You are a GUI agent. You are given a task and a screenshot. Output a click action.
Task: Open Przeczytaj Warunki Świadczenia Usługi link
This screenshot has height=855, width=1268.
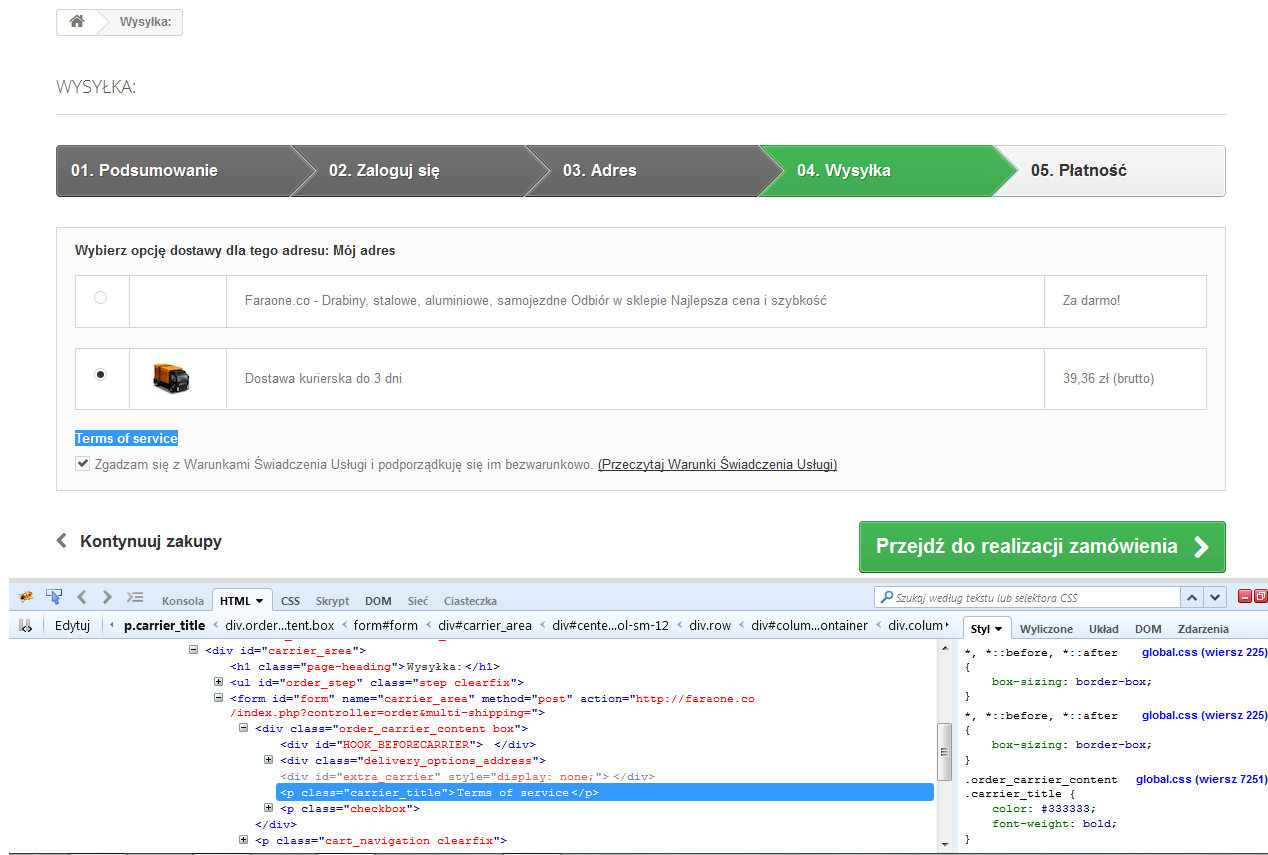(x=717, y=464)
